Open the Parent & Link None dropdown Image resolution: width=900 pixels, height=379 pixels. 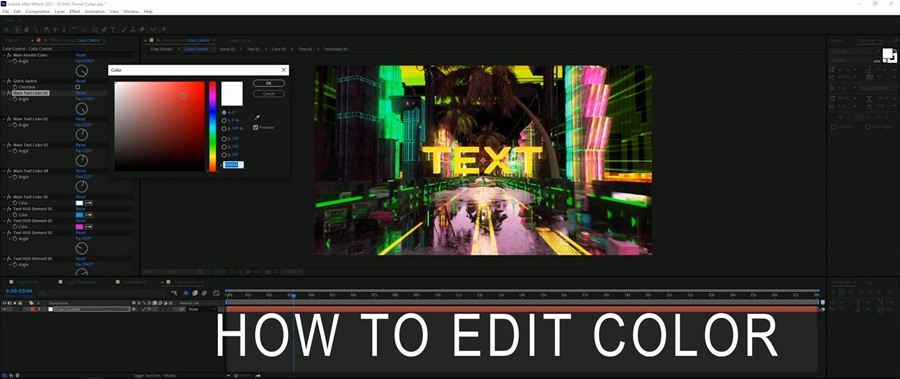click(202, 309)
